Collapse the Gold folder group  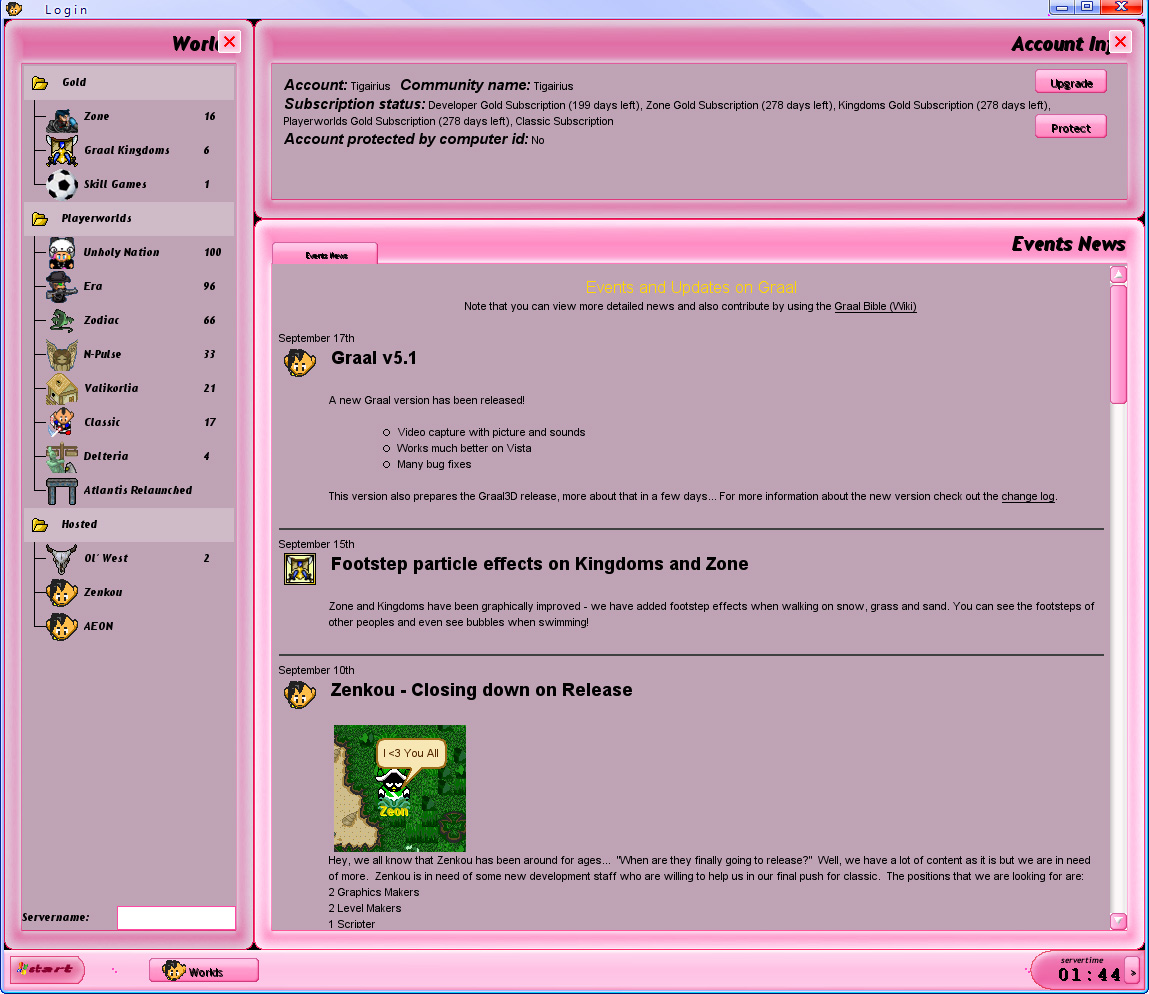pos(40,83)
